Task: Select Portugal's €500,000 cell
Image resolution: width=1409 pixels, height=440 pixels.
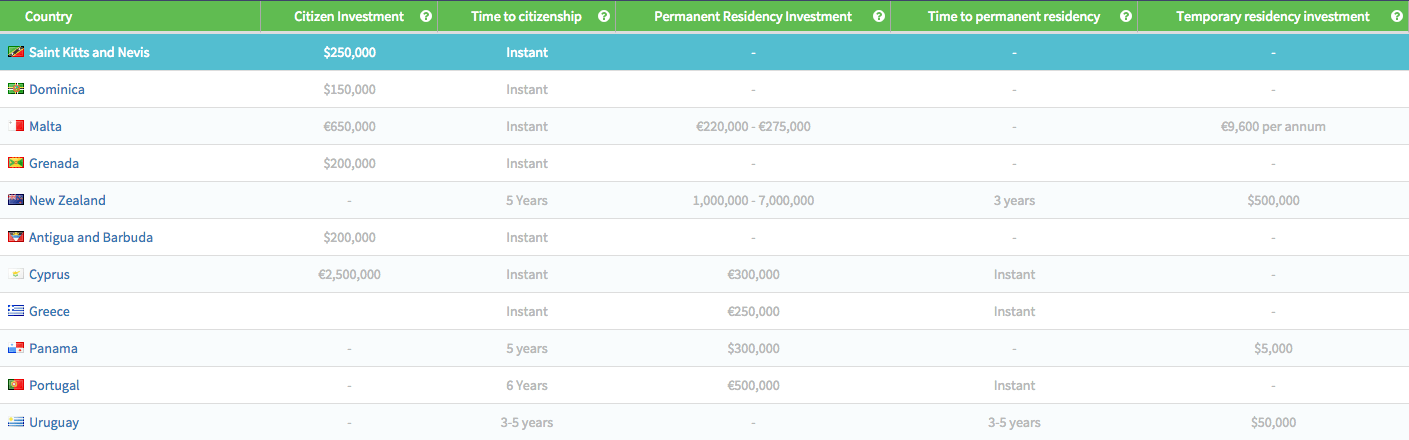Action: 753,385
